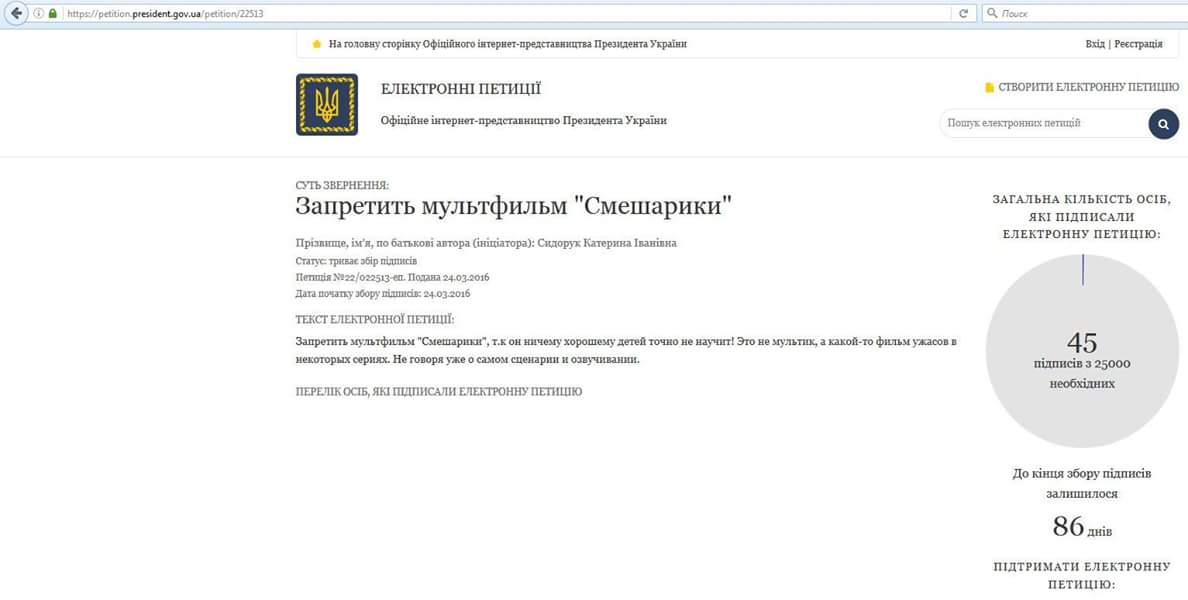Image resolution: width=1188 pixels, height=600 pixels.
Task: Click the СУТЬ ЗВЕРНЕННЯ label
Action: [x=342, y=186]
